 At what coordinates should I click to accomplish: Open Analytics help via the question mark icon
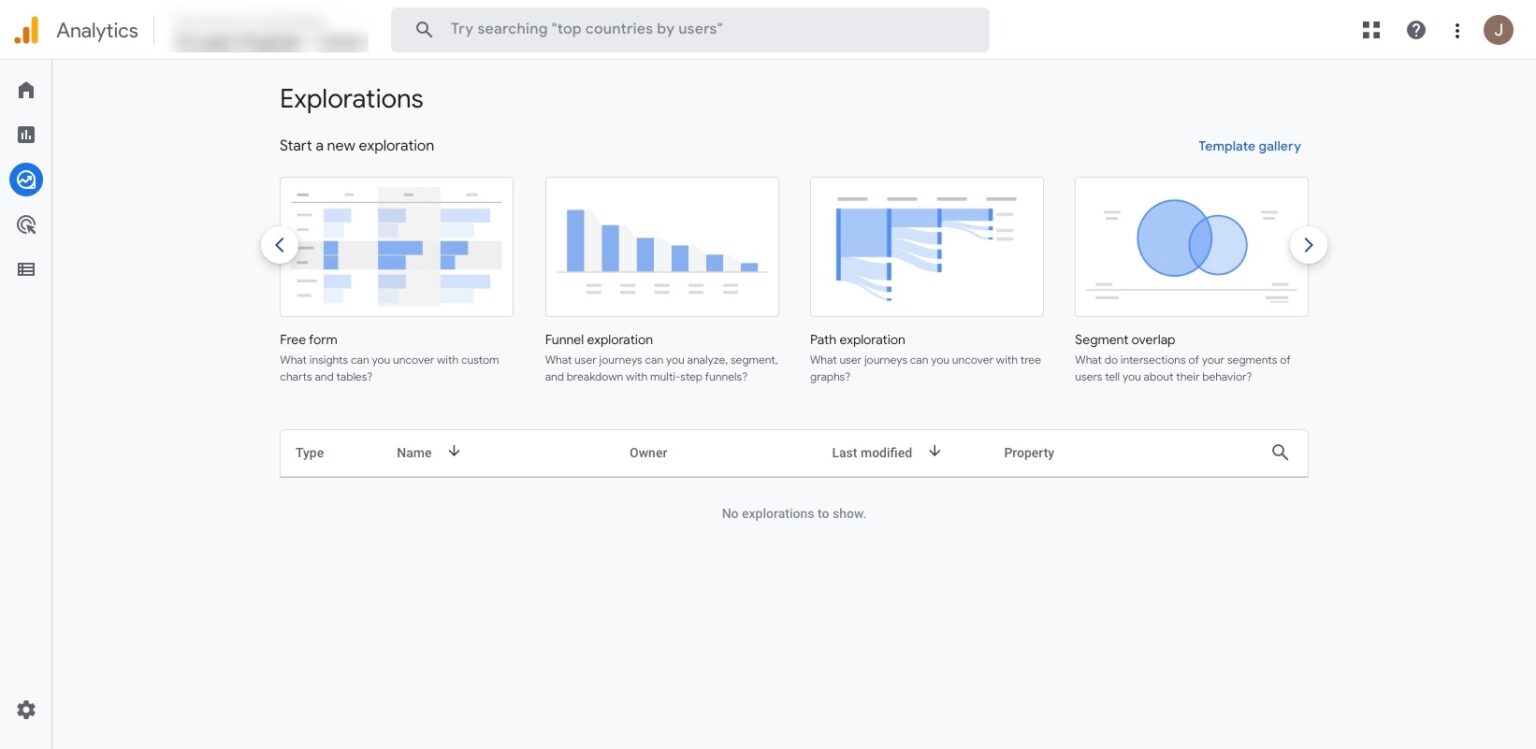pyautogui.click(x=1416, y=29)
